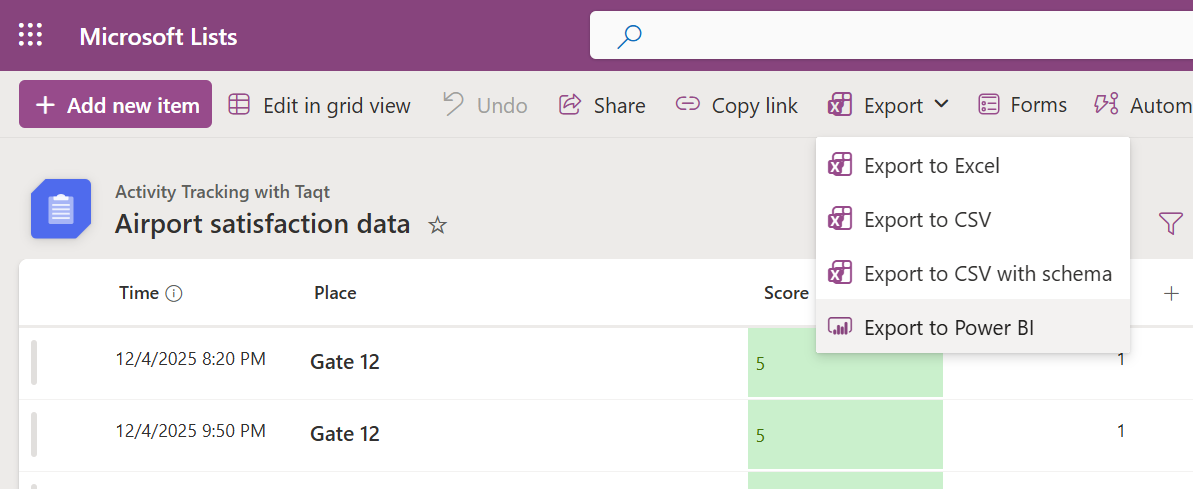Click icon beside Export to CSV with schema
Screen dimensions: 1193x489
click(840, 272)
